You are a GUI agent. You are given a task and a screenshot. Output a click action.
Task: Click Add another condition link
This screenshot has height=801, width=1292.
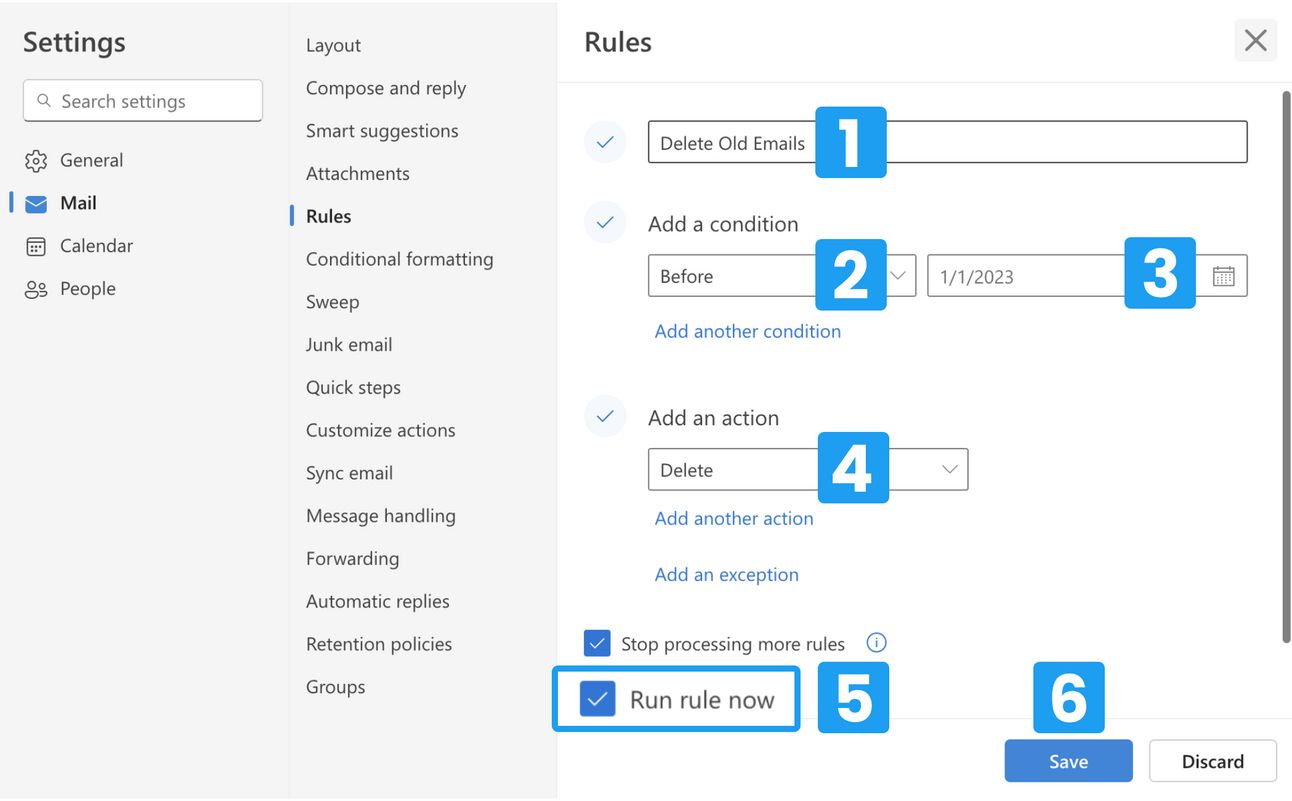[747, 331]
